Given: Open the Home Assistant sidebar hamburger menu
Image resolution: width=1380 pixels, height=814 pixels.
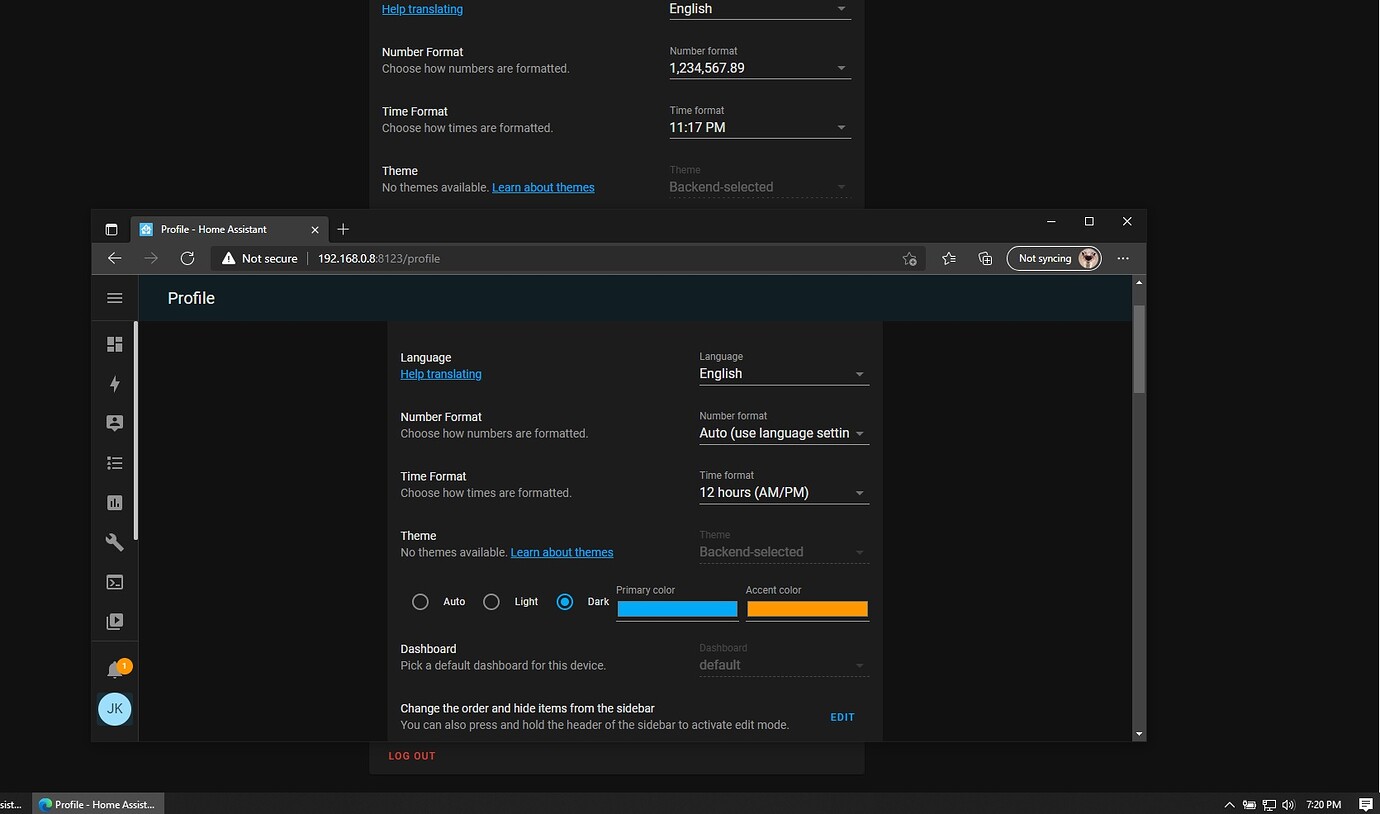Looking at the screenshot, I should (115, 298).
